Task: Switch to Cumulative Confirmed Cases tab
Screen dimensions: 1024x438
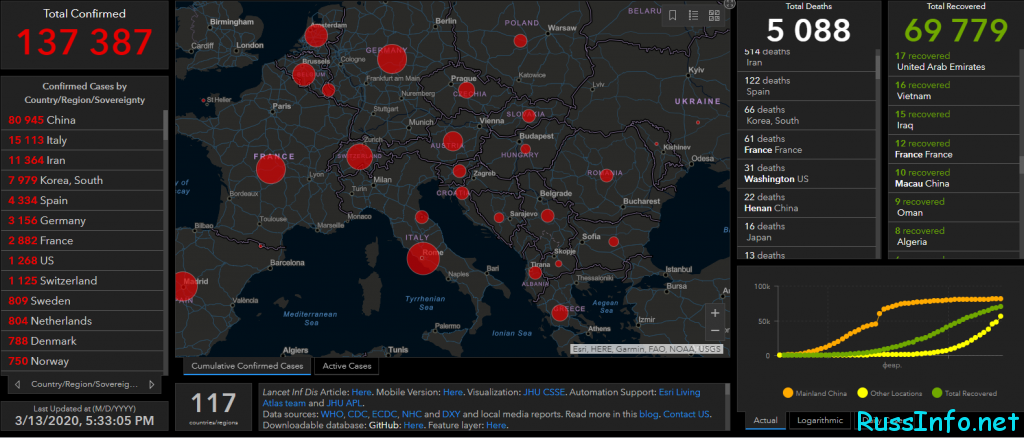Action: [x=247, y=366]
